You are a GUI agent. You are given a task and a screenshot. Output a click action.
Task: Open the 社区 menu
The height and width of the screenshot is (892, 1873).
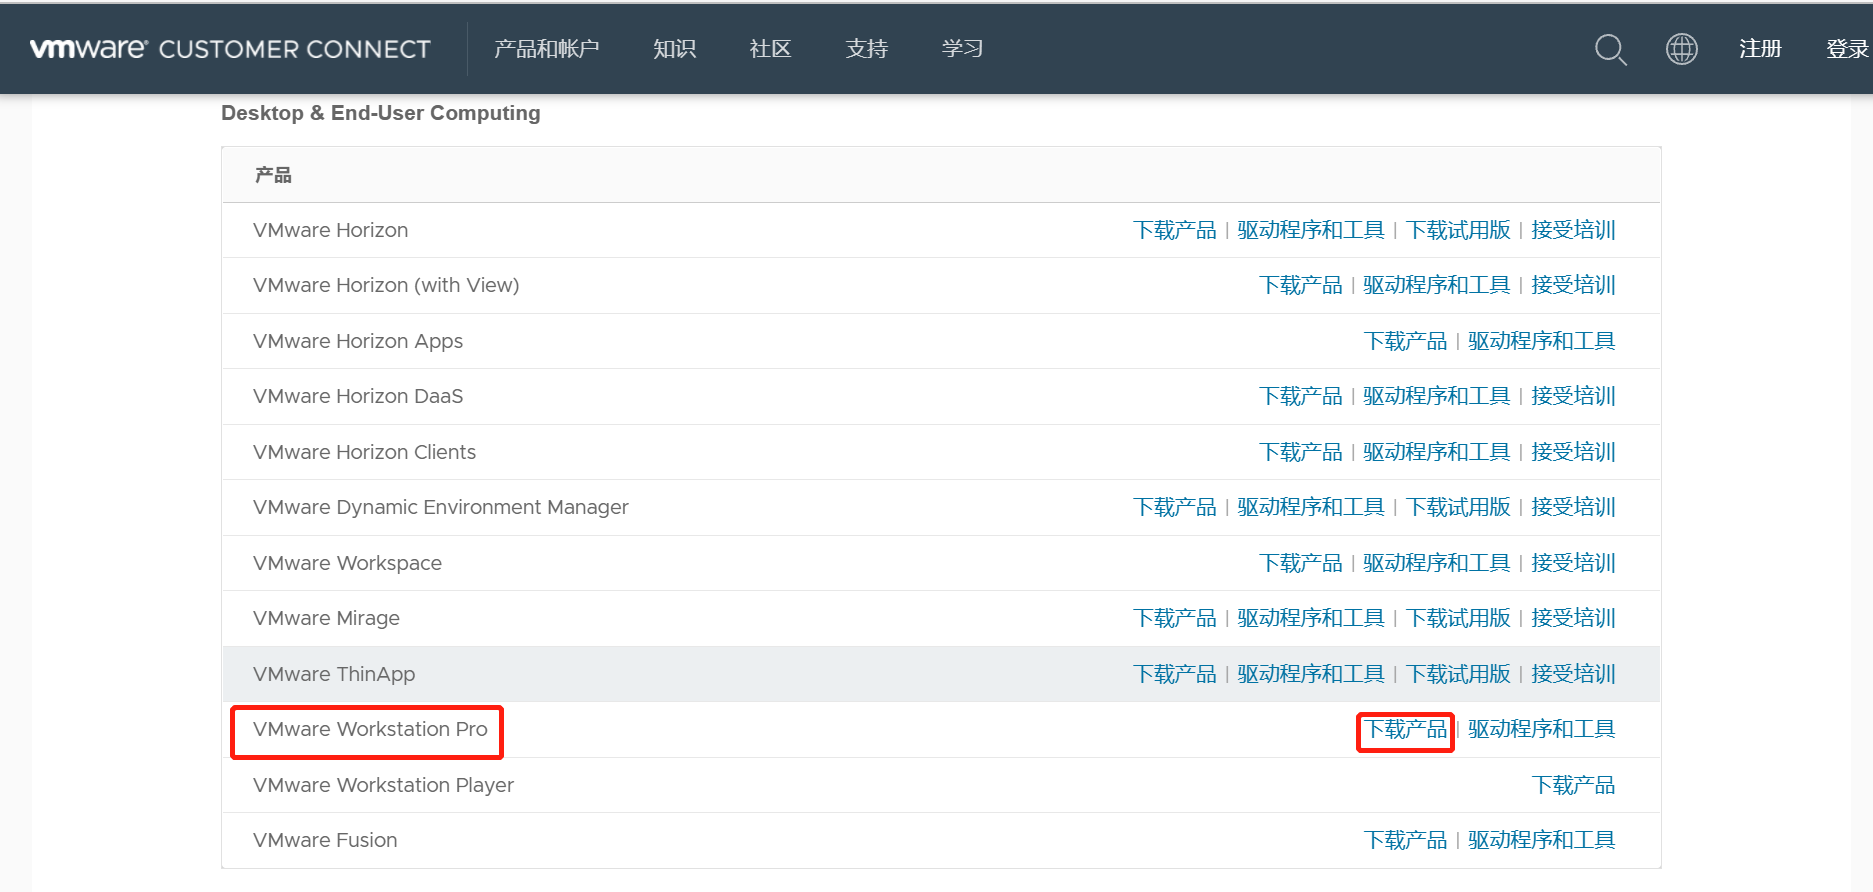(771, 49)
